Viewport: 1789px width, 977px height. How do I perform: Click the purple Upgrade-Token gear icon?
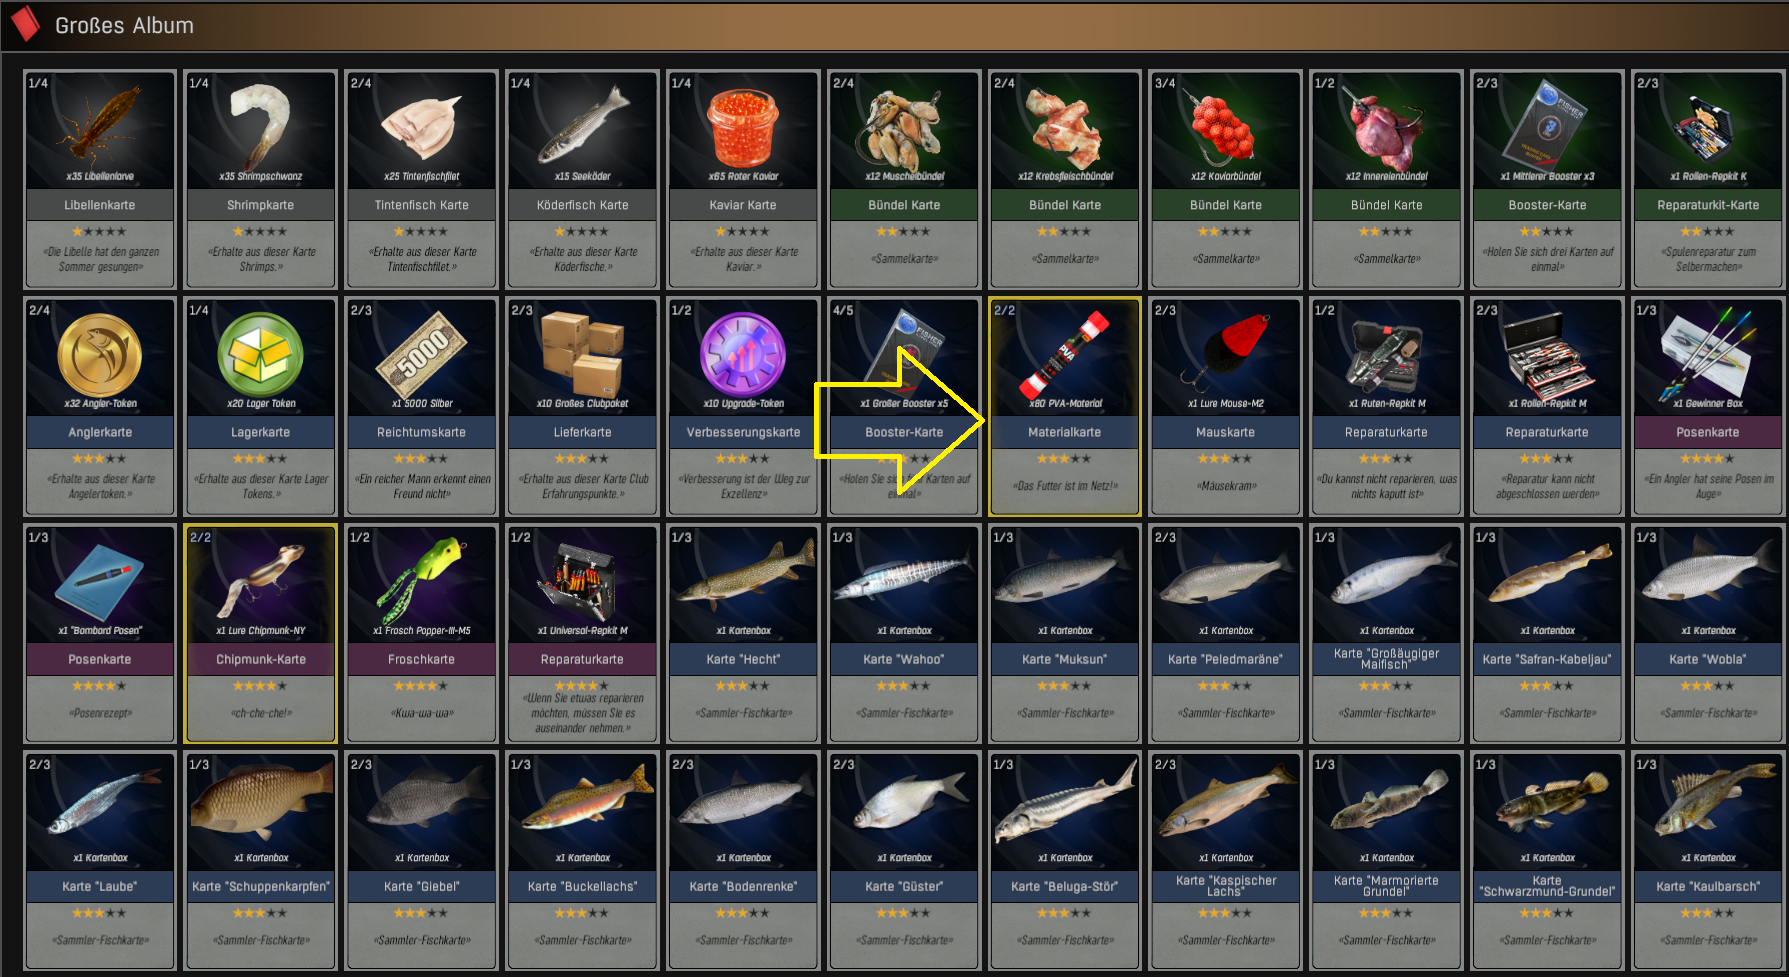[x=743, y=355]
